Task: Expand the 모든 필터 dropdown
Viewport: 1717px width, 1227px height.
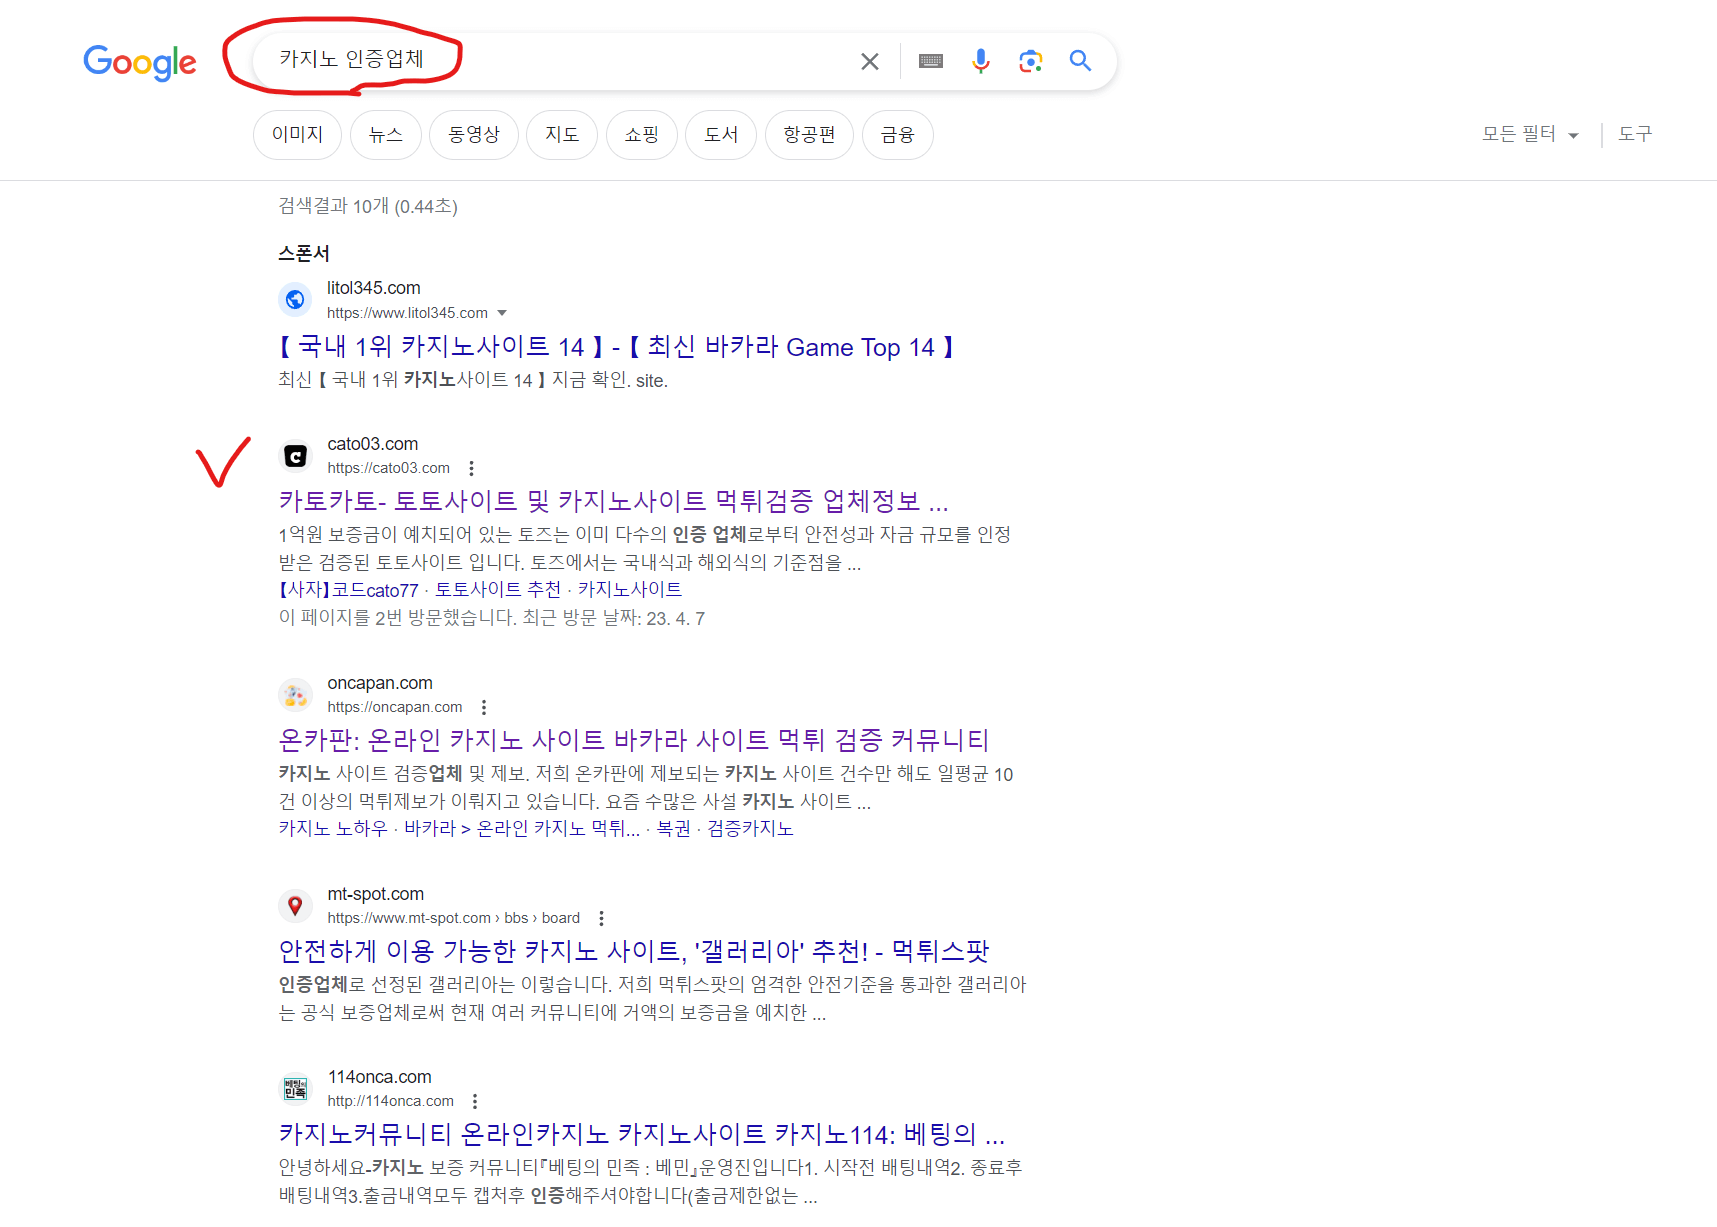Action: coord(1530,134)
